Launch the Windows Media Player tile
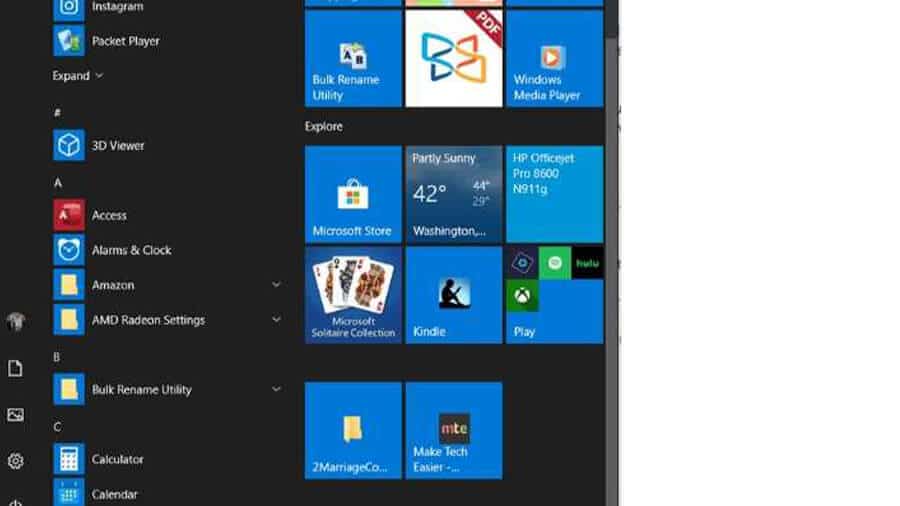The height and width of the screenshot is (506, 900). (x=554, y=59)
